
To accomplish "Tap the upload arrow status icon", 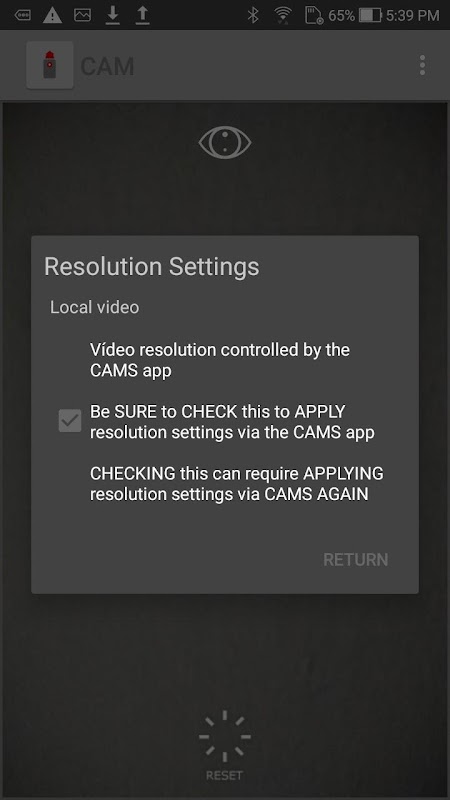I will [142, 15].
